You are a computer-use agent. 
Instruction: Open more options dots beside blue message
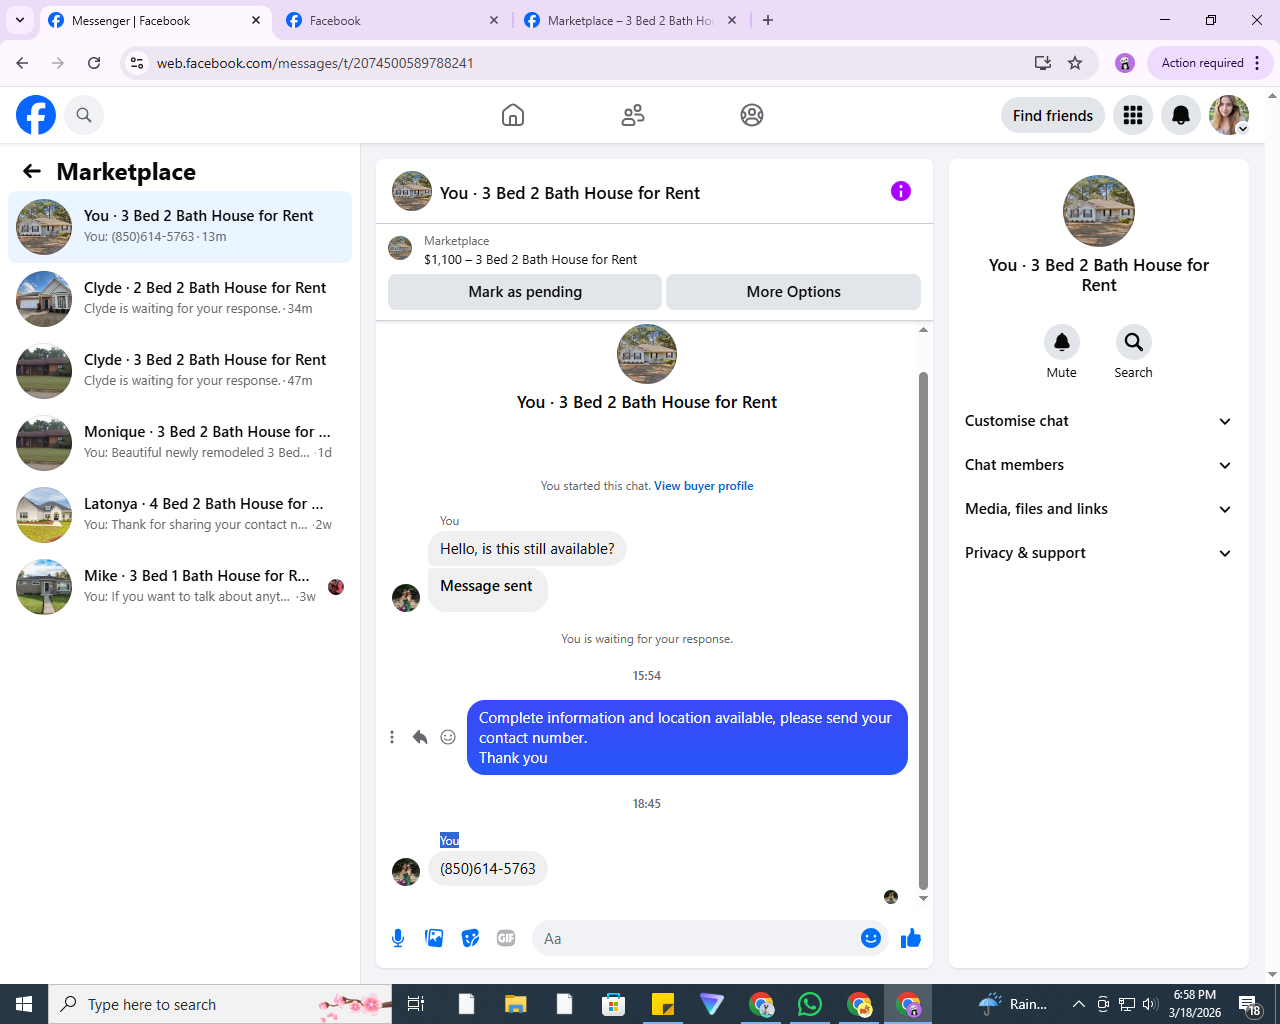point(392,737)
